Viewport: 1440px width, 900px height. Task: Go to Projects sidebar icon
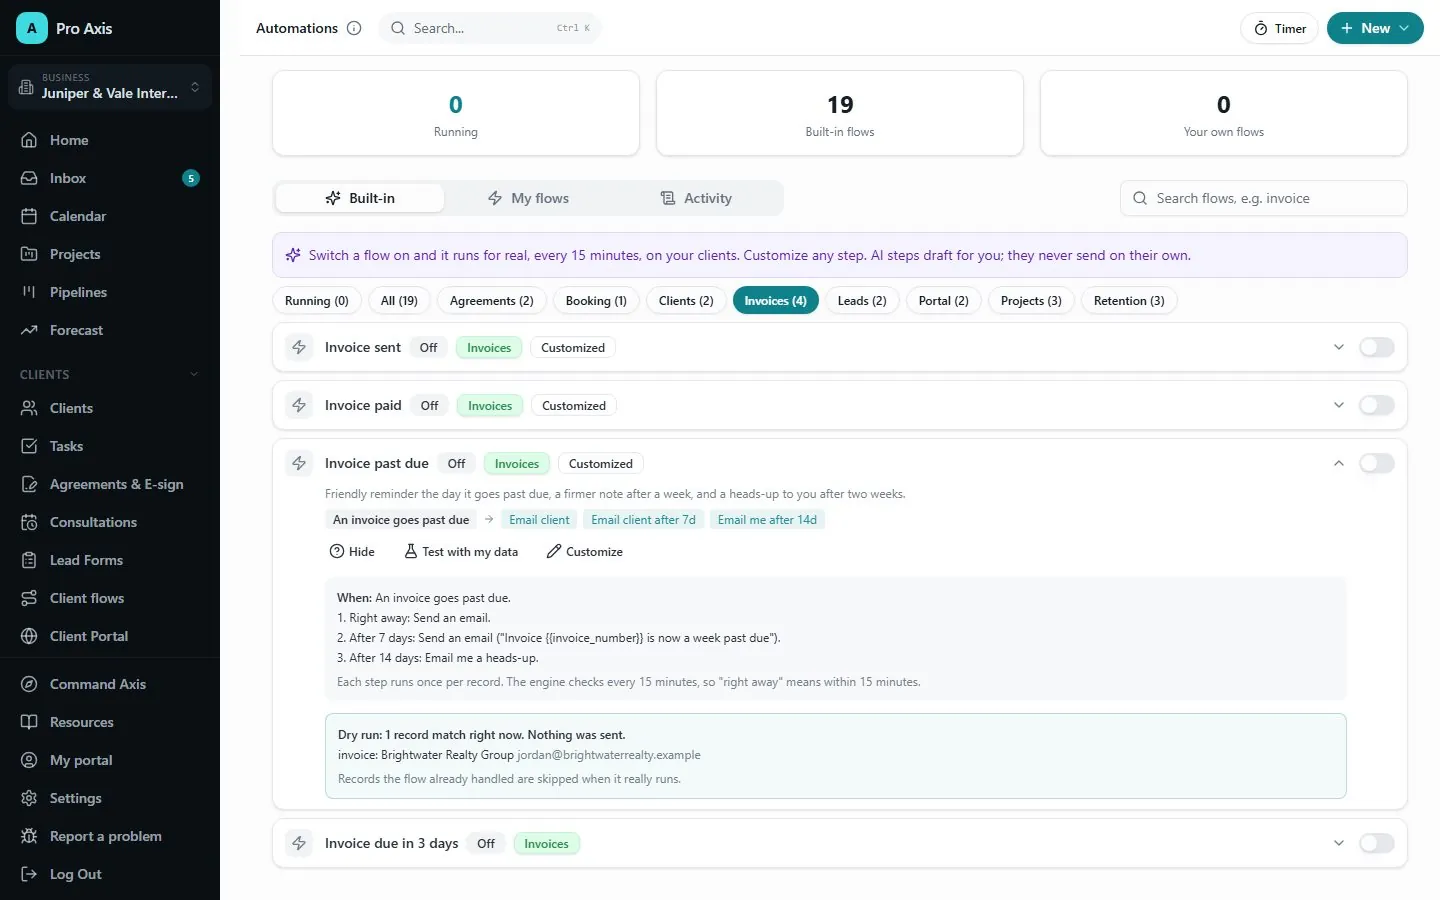coord(29,254)
